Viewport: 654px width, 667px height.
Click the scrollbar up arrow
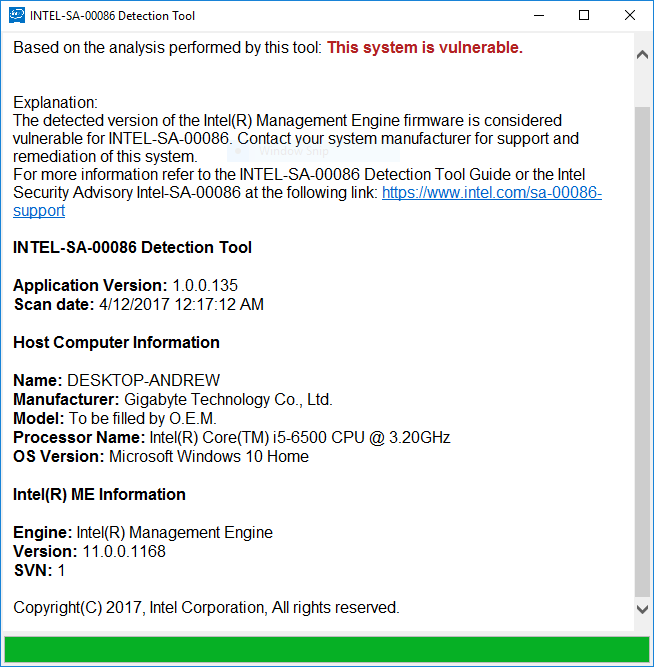[x=643, y=55]
